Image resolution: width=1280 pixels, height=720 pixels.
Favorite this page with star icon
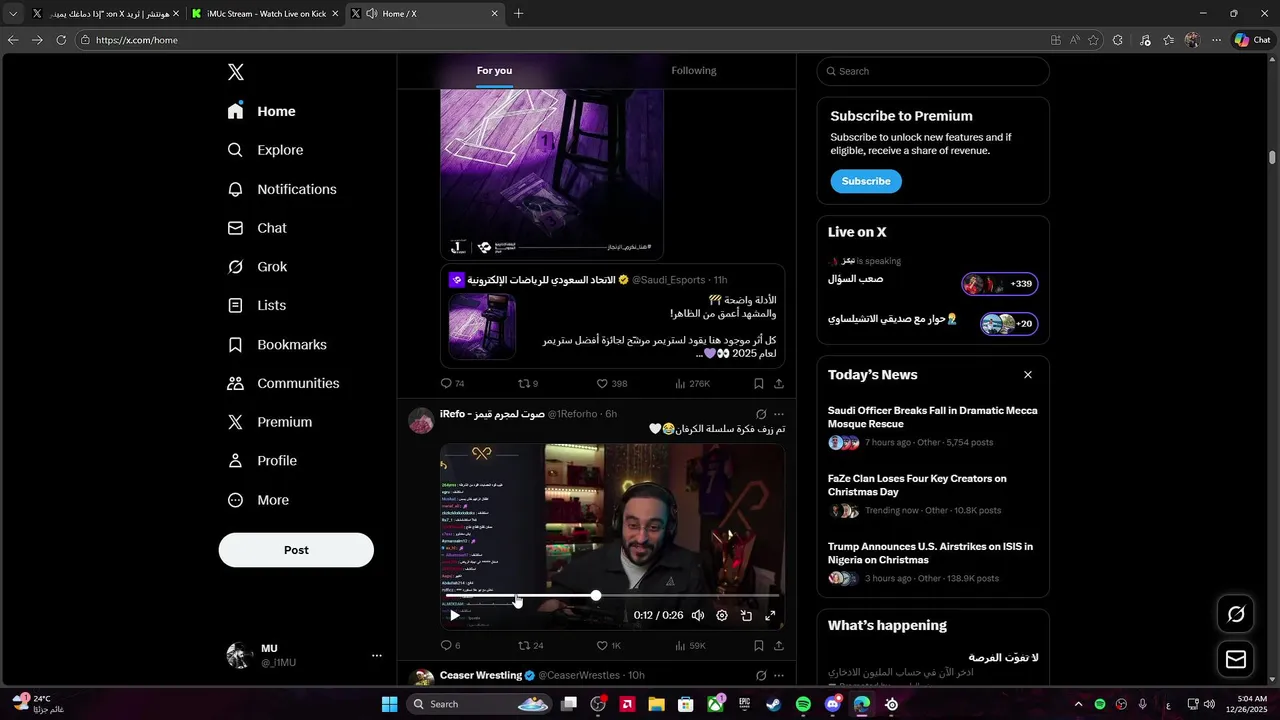[x=1093, y=40]
